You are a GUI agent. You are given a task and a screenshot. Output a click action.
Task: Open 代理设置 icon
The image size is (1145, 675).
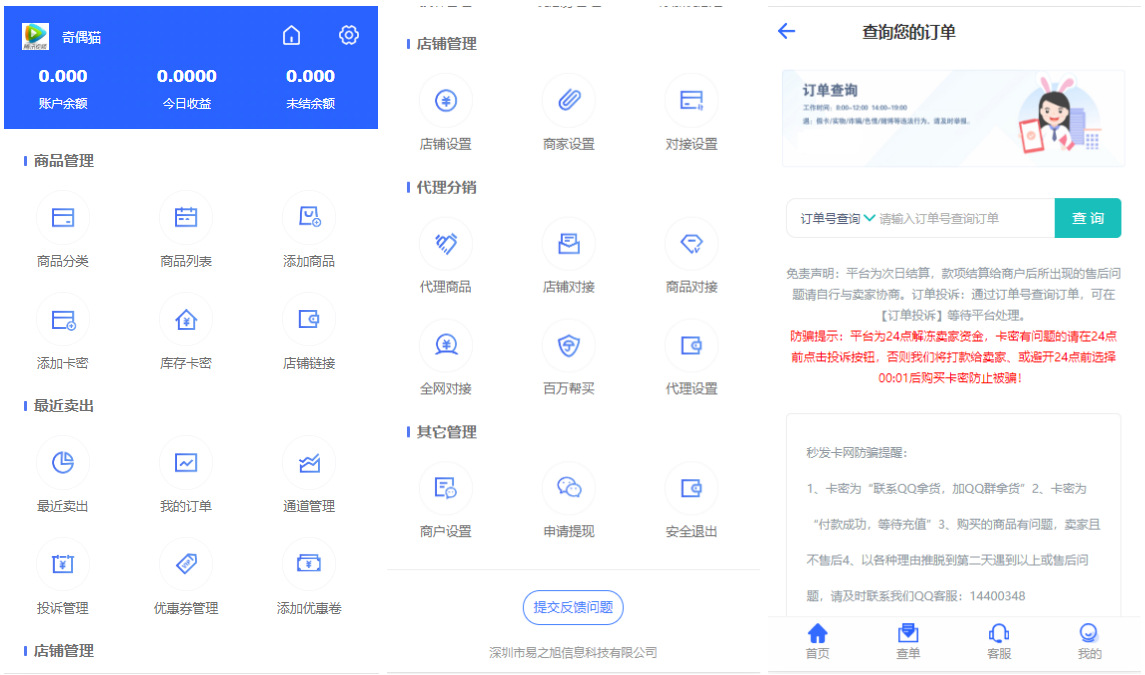click(x=692, y=345)
